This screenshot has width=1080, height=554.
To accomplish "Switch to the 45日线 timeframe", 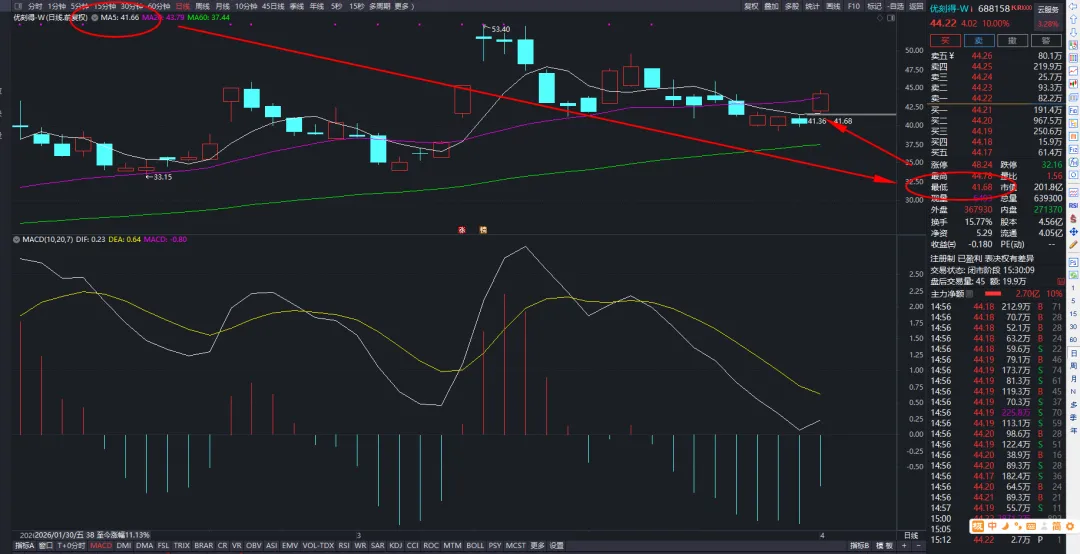I will tap(273, 6).
